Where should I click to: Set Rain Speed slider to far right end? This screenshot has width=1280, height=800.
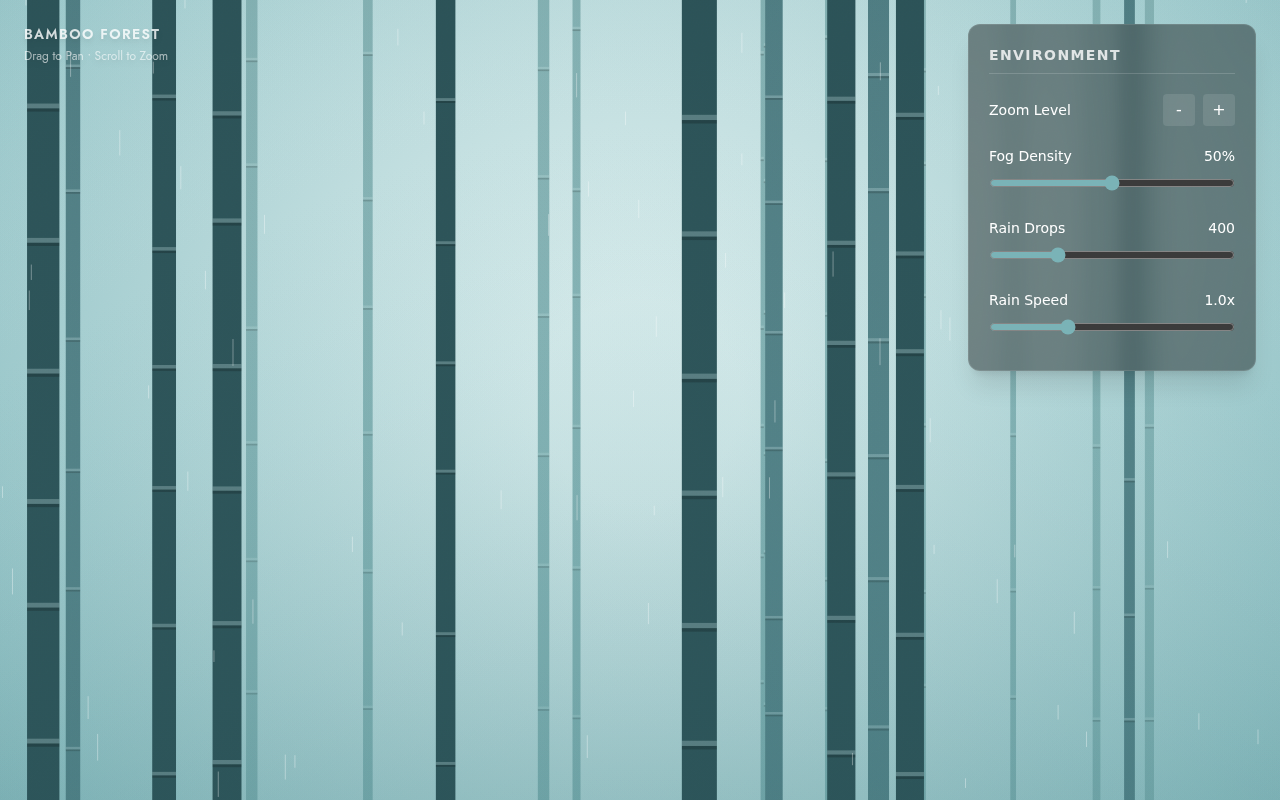[1233, 327]
